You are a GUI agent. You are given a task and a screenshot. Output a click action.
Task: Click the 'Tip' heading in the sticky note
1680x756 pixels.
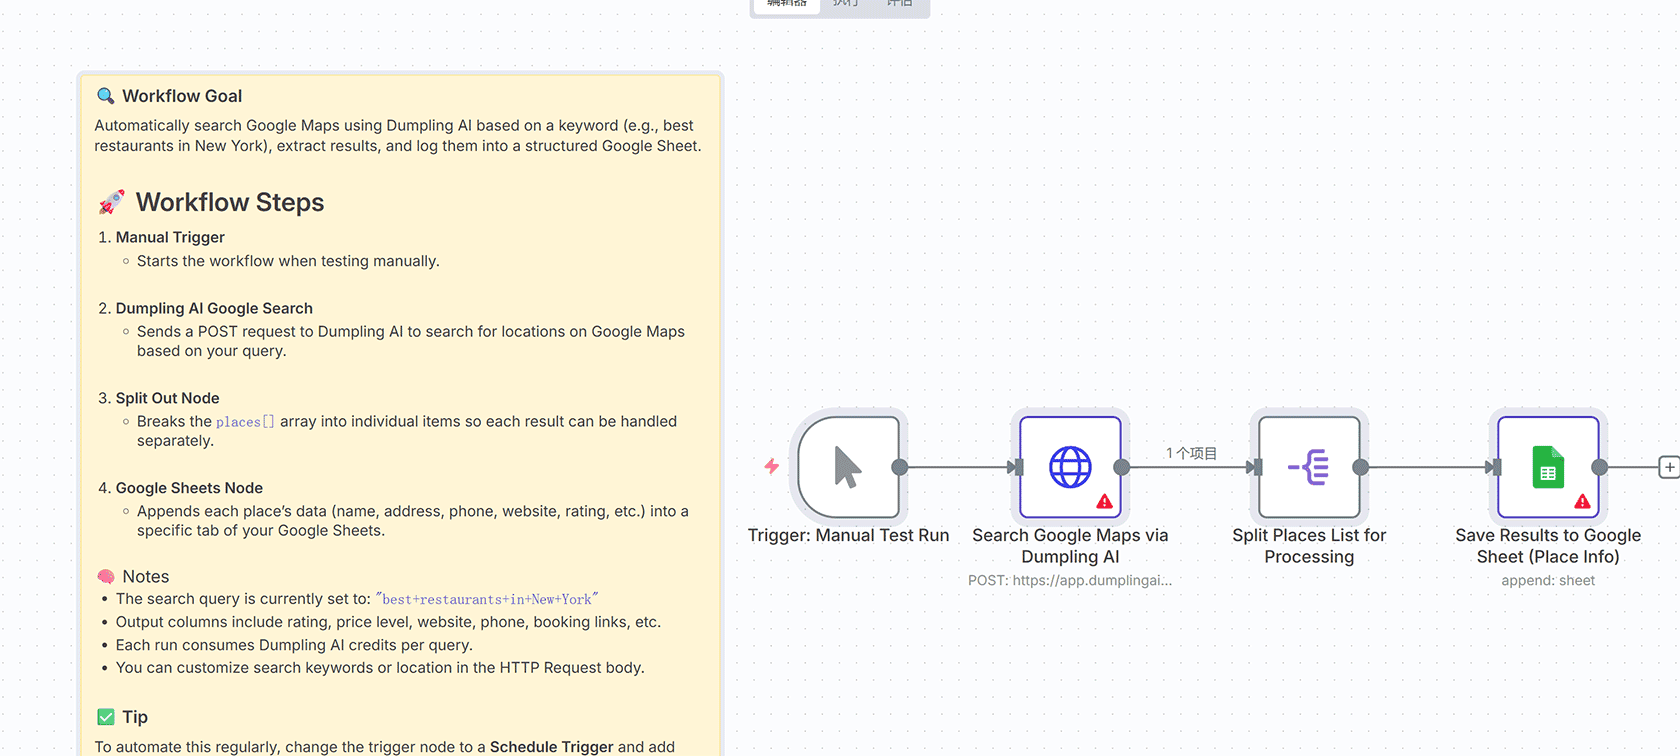pos(135,717)
